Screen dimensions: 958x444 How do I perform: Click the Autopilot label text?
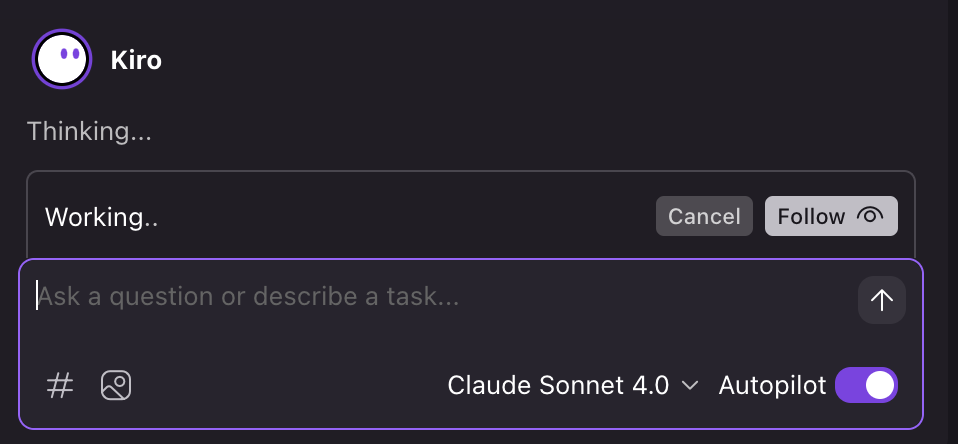[772, 386]
